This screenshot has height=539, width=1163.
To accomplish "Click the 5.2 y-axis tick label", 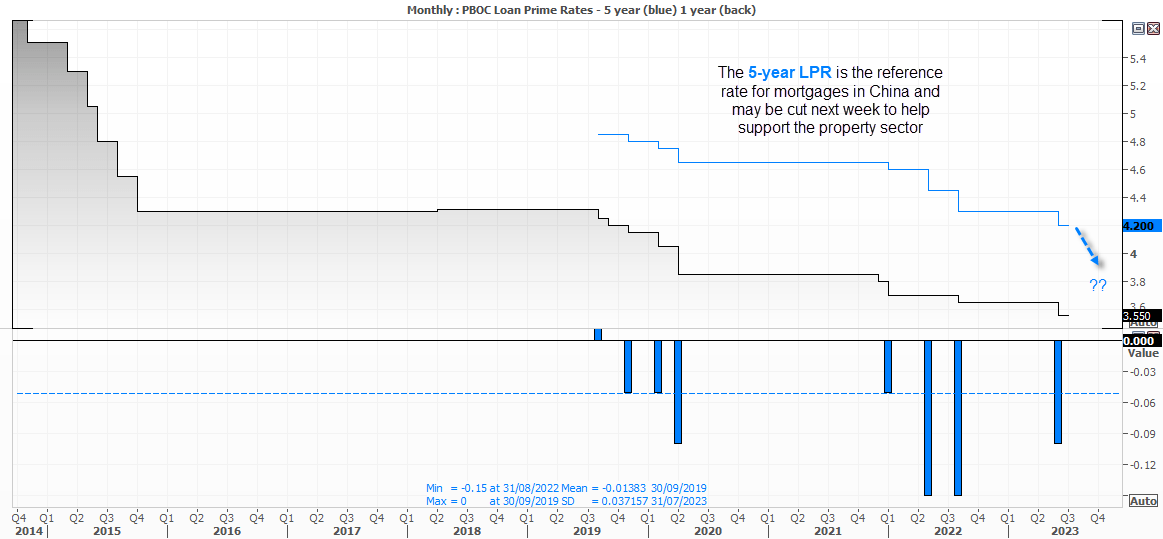I will coord(1137,86).
